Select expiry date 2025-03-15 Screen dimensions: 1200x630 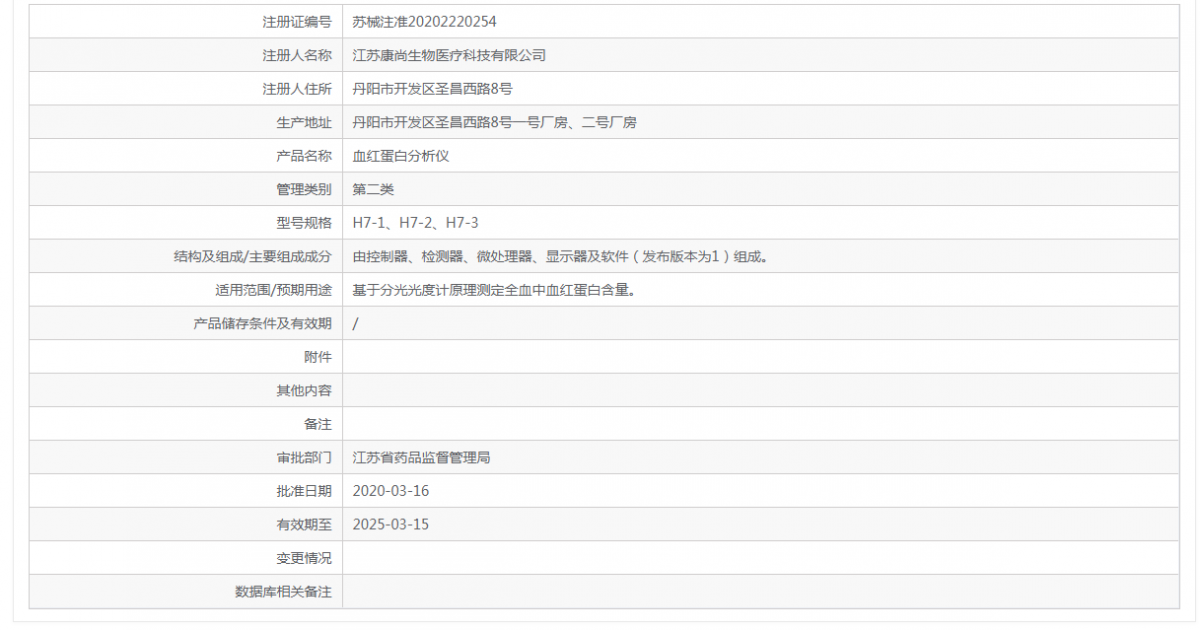tap(391, 524)
